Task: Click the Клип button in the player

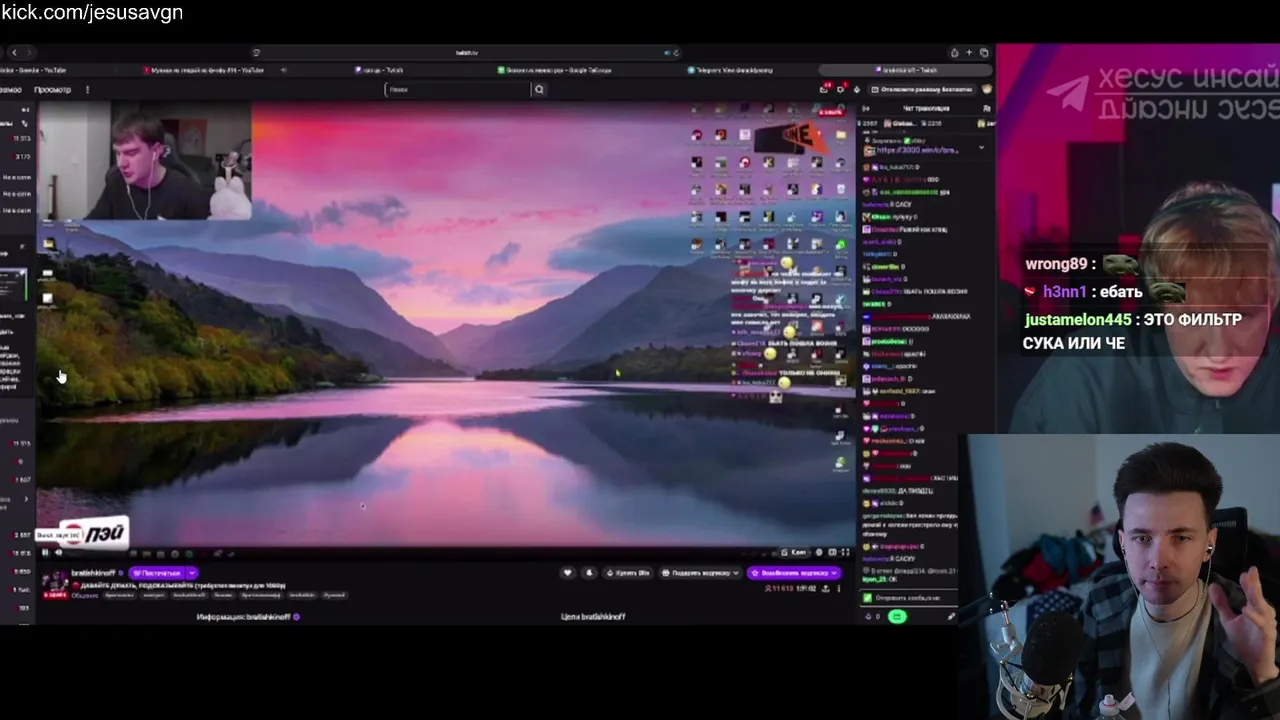Action: 795,552
